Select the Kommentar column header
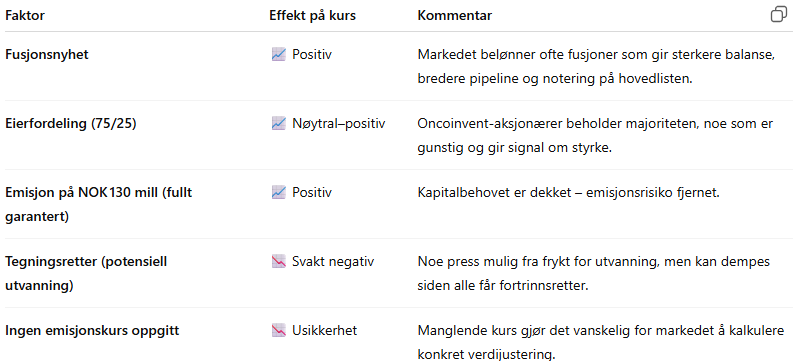 tap(455, 16)
